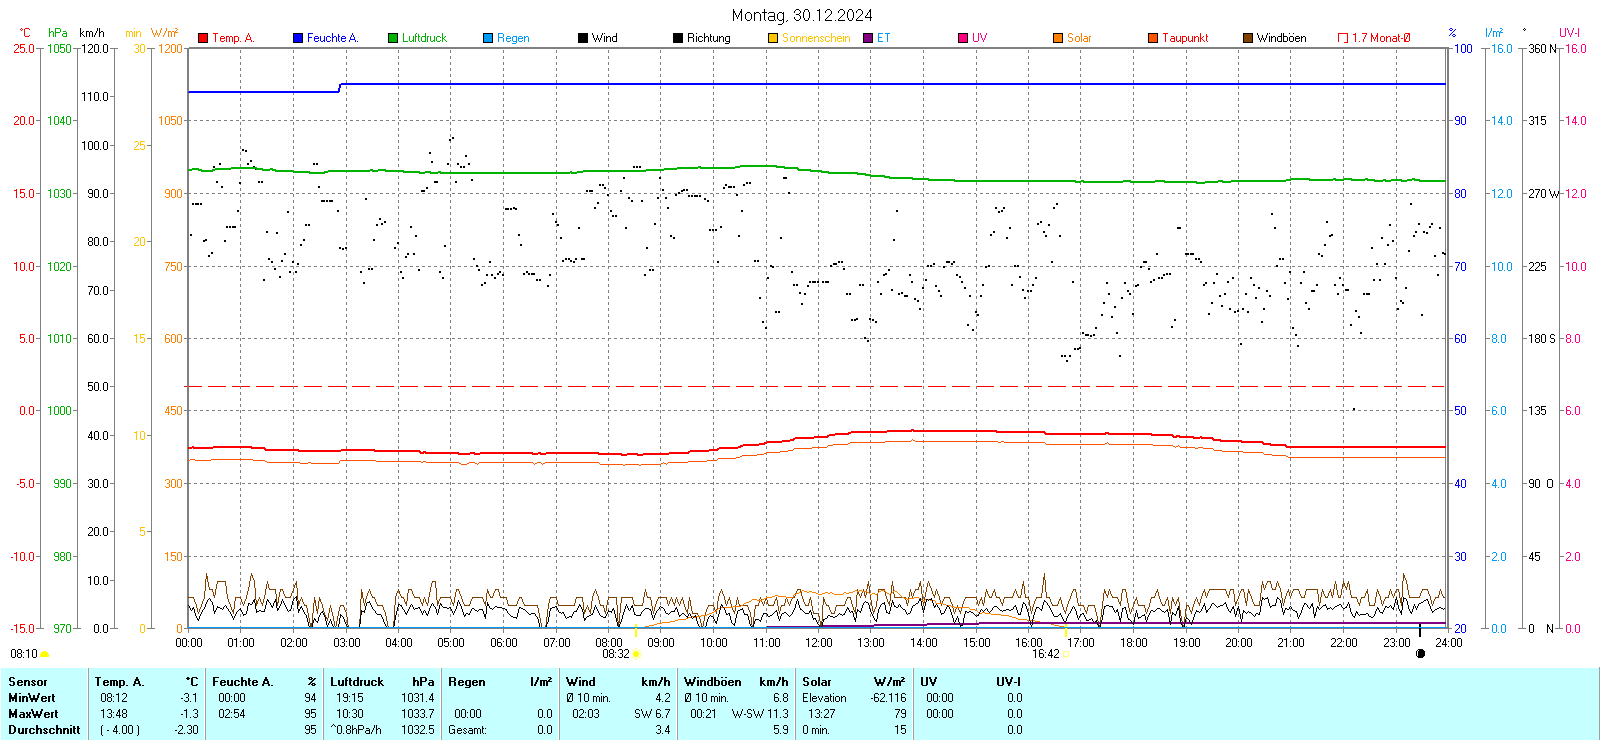Click the pink UV legend square
The height and width of the screenshot is (740, 1600).
(x=963, y=38)
